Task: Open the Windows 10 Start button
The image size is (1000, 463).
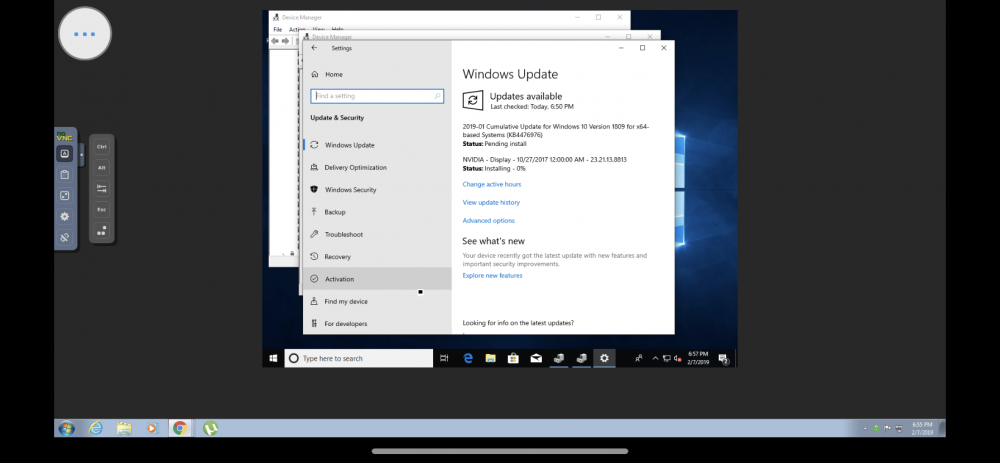Action: point(273,358)
